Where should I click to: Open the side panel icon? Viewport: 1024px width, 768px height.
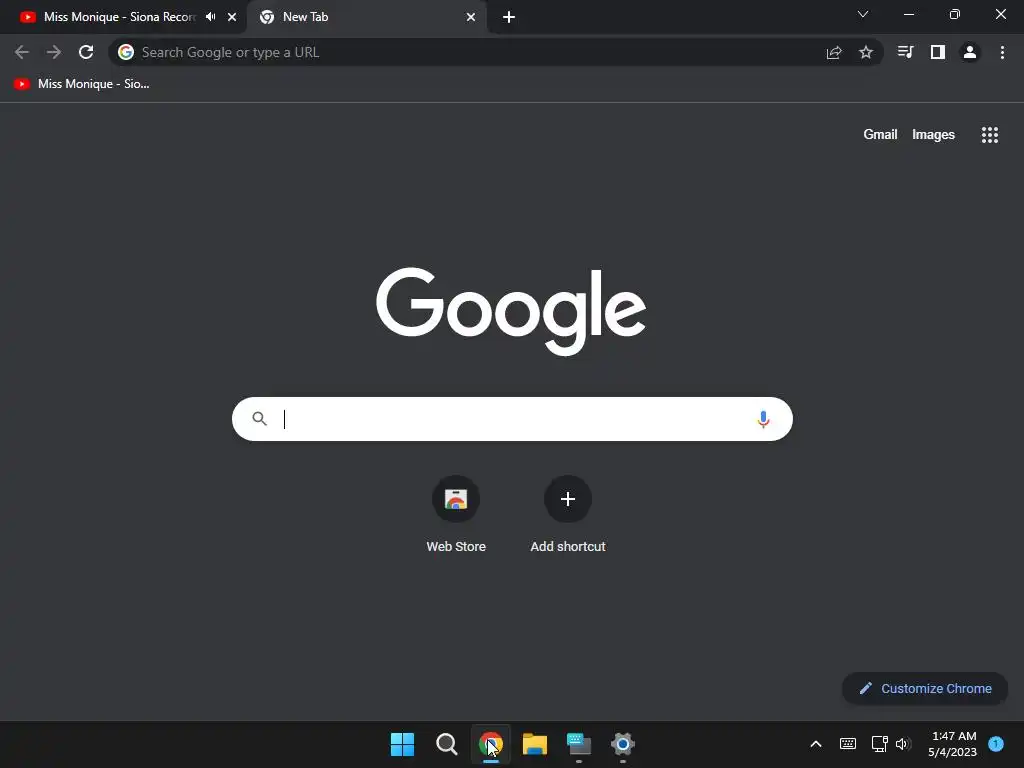pyautogui.click(x=938, y=52)
